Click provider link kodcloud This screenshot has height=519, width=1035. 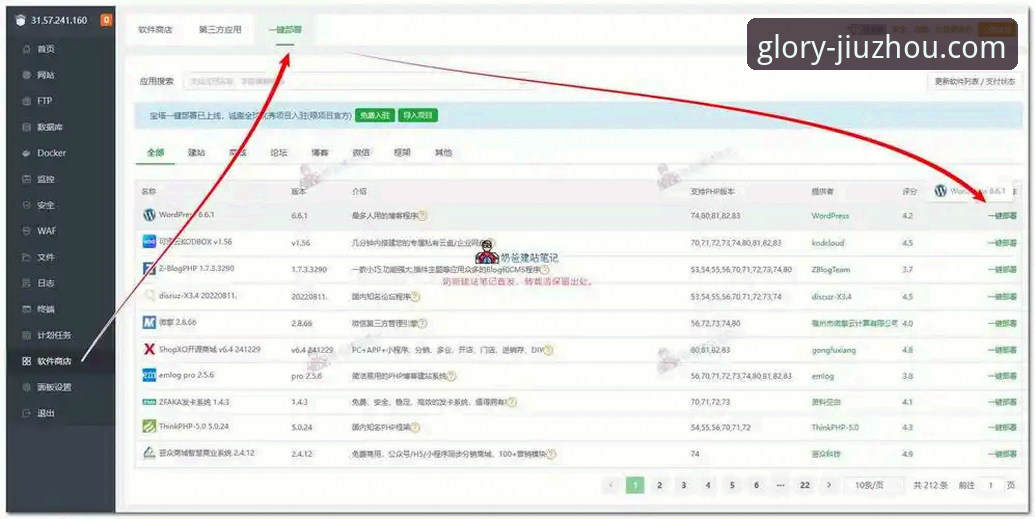(828, 243)
